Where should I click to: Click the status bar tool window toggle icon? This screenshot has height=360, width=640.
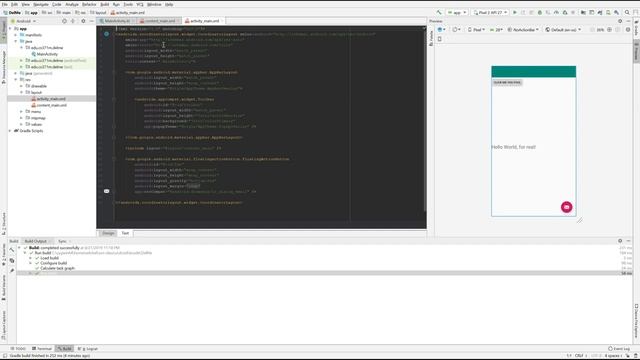[x=4, y=356]
